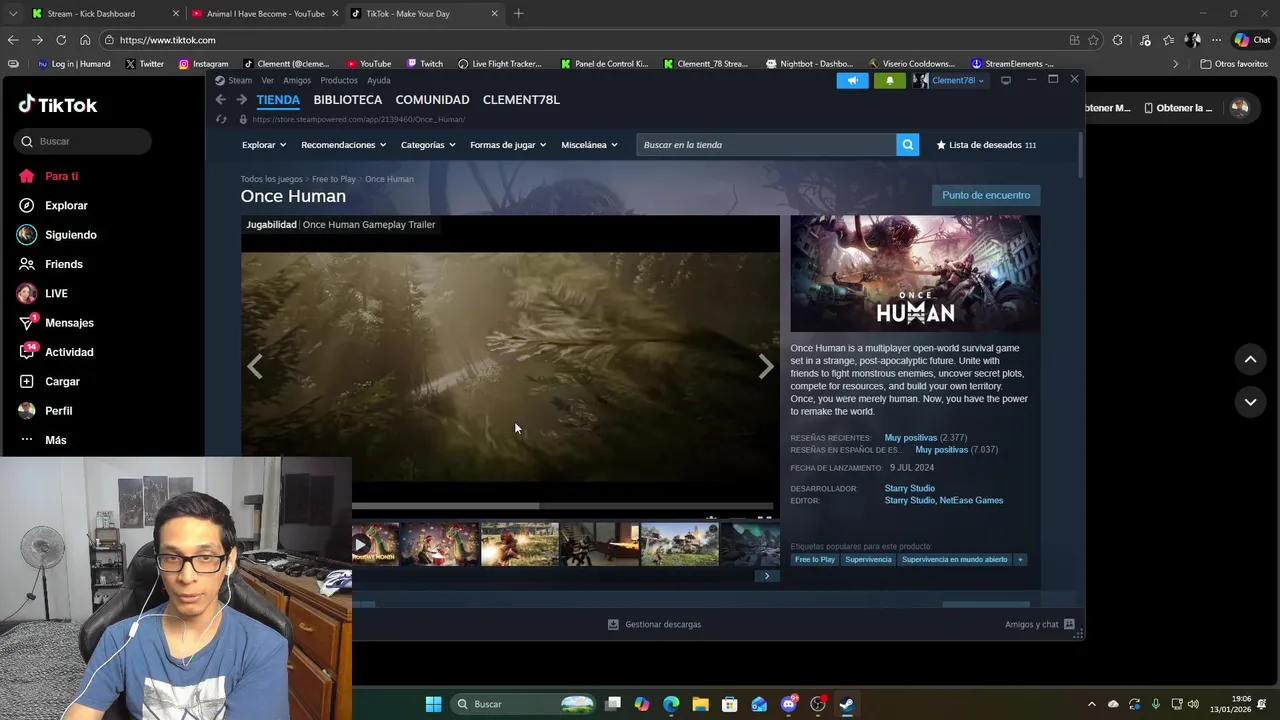The height and width of the screenshot is (720, 1280).
Task: Expand more popular tags plus button
Action: click(x=1020, y=560)
